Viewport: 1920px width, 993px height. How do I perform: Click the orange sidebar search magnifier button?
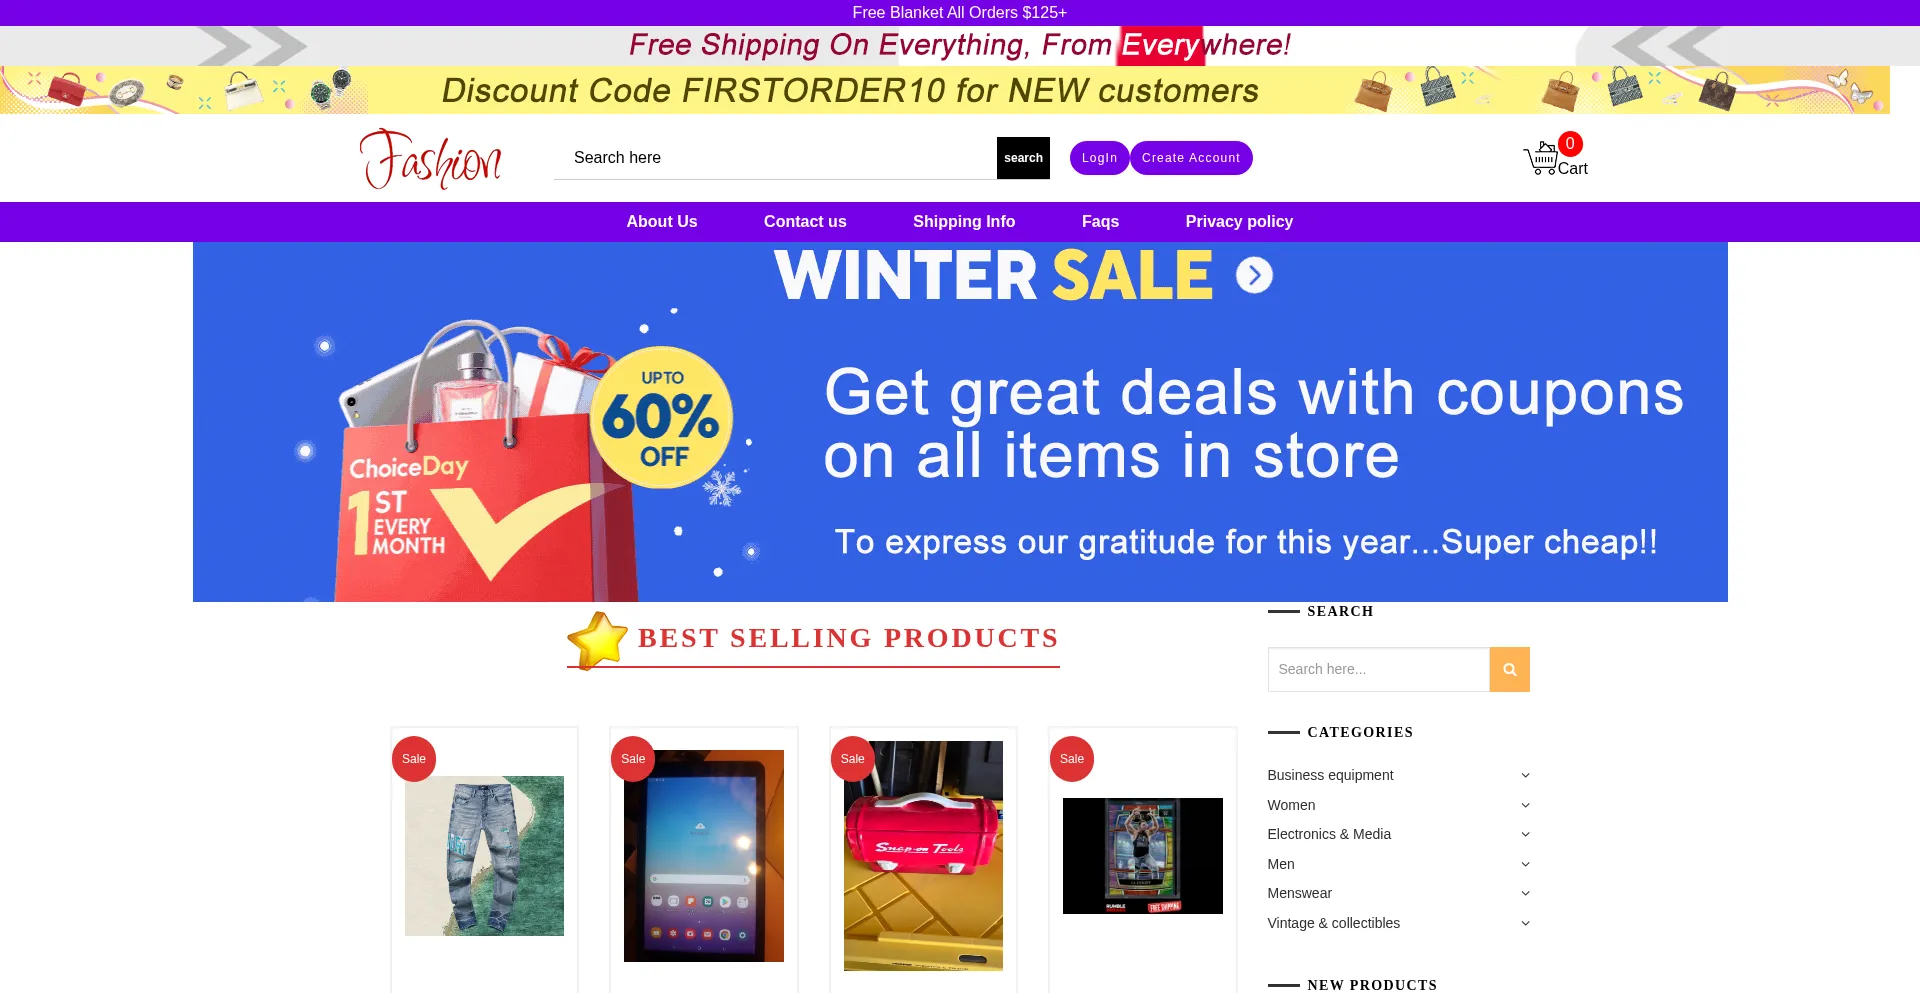(1509, 669)
